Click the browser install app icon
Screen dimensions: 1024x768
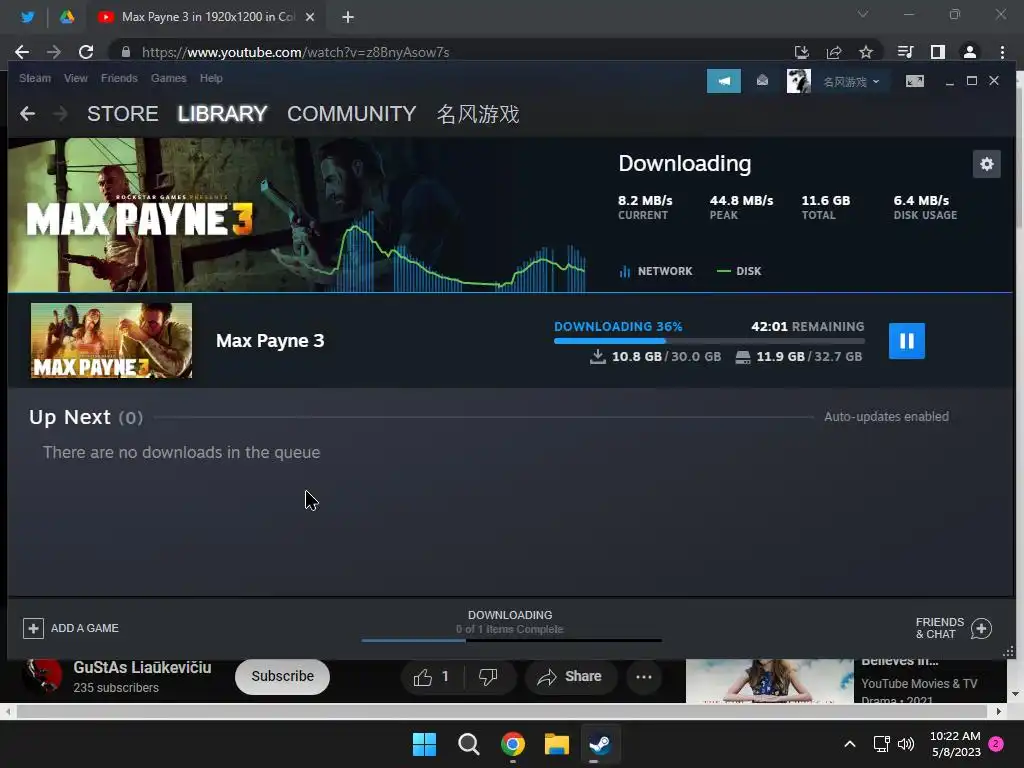click(x=801, y=52)
